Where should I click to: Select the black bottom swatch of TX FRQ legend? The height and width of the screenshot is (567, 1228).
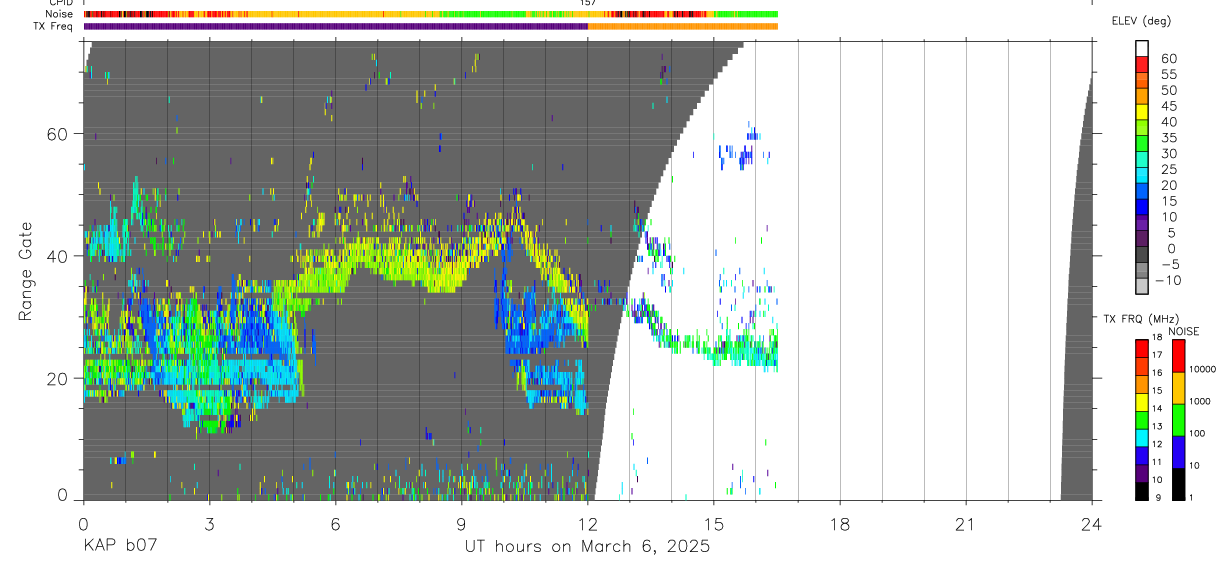(1142, 491)
